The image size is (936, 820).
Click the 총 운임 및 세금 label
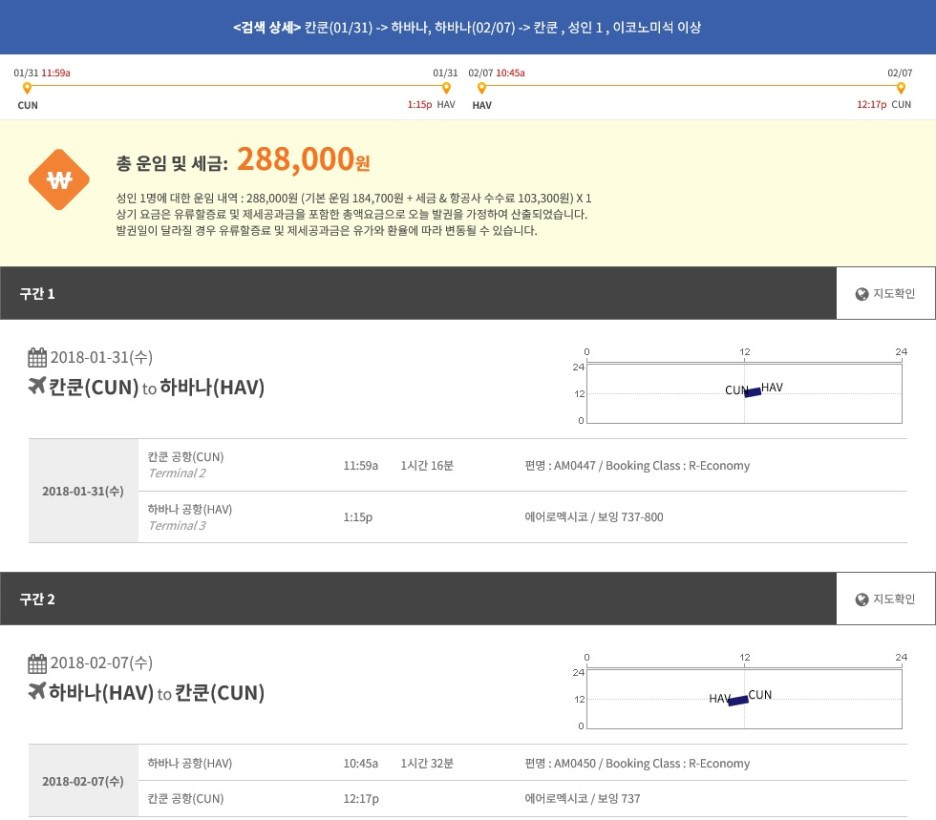pyautogui.click(x=172, y=162)
